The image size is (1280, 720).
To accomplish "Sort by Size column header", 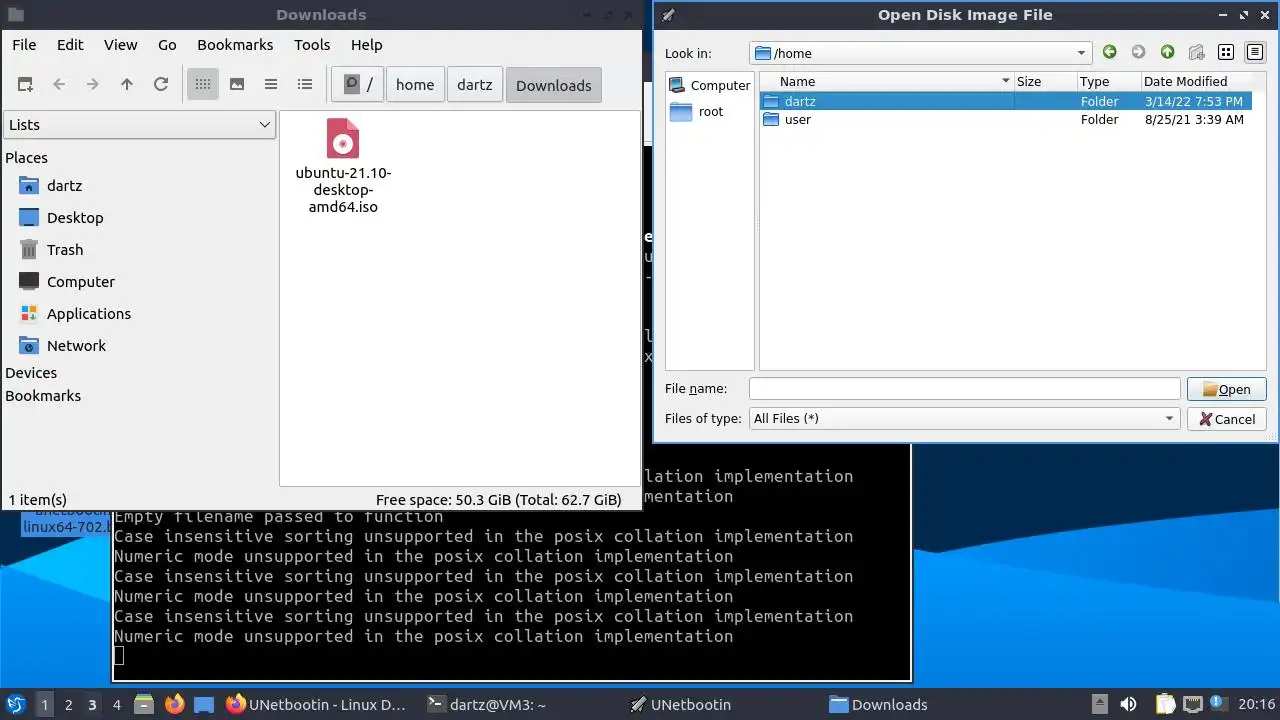I will [x=1045, y=82].
